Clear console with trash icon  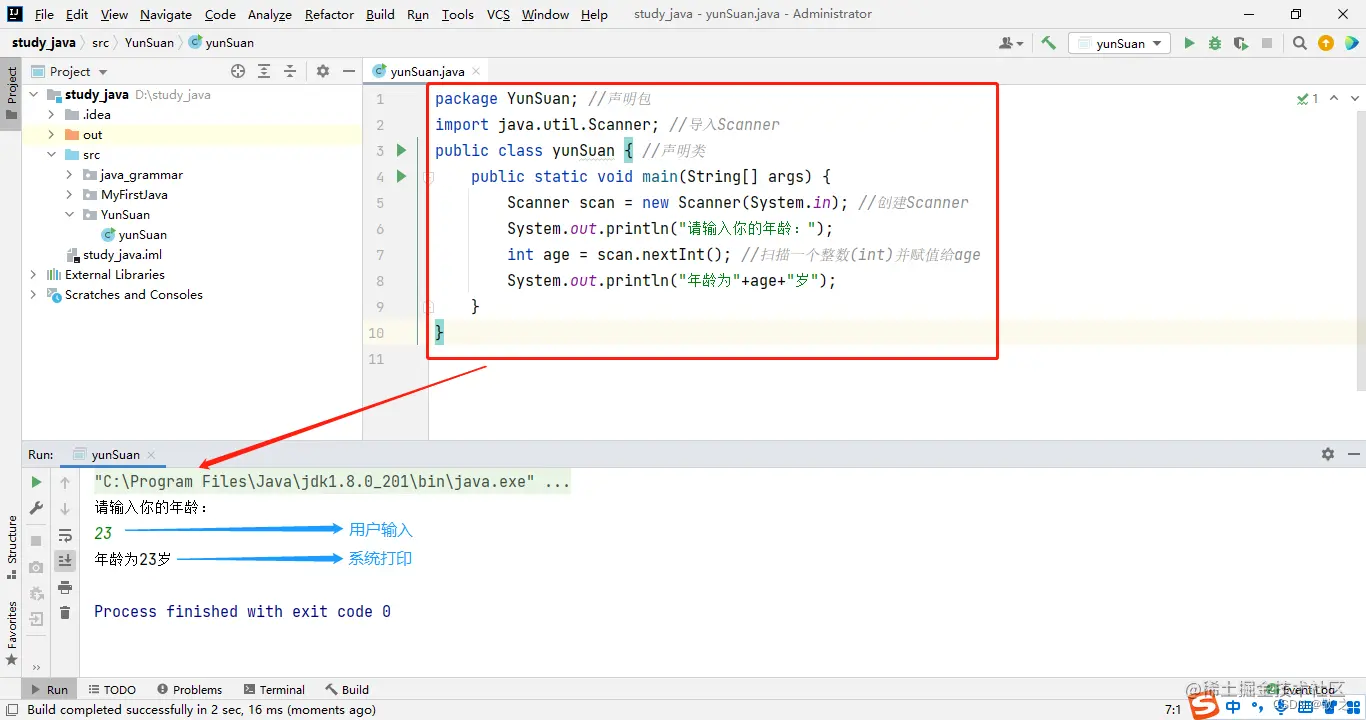65,613
